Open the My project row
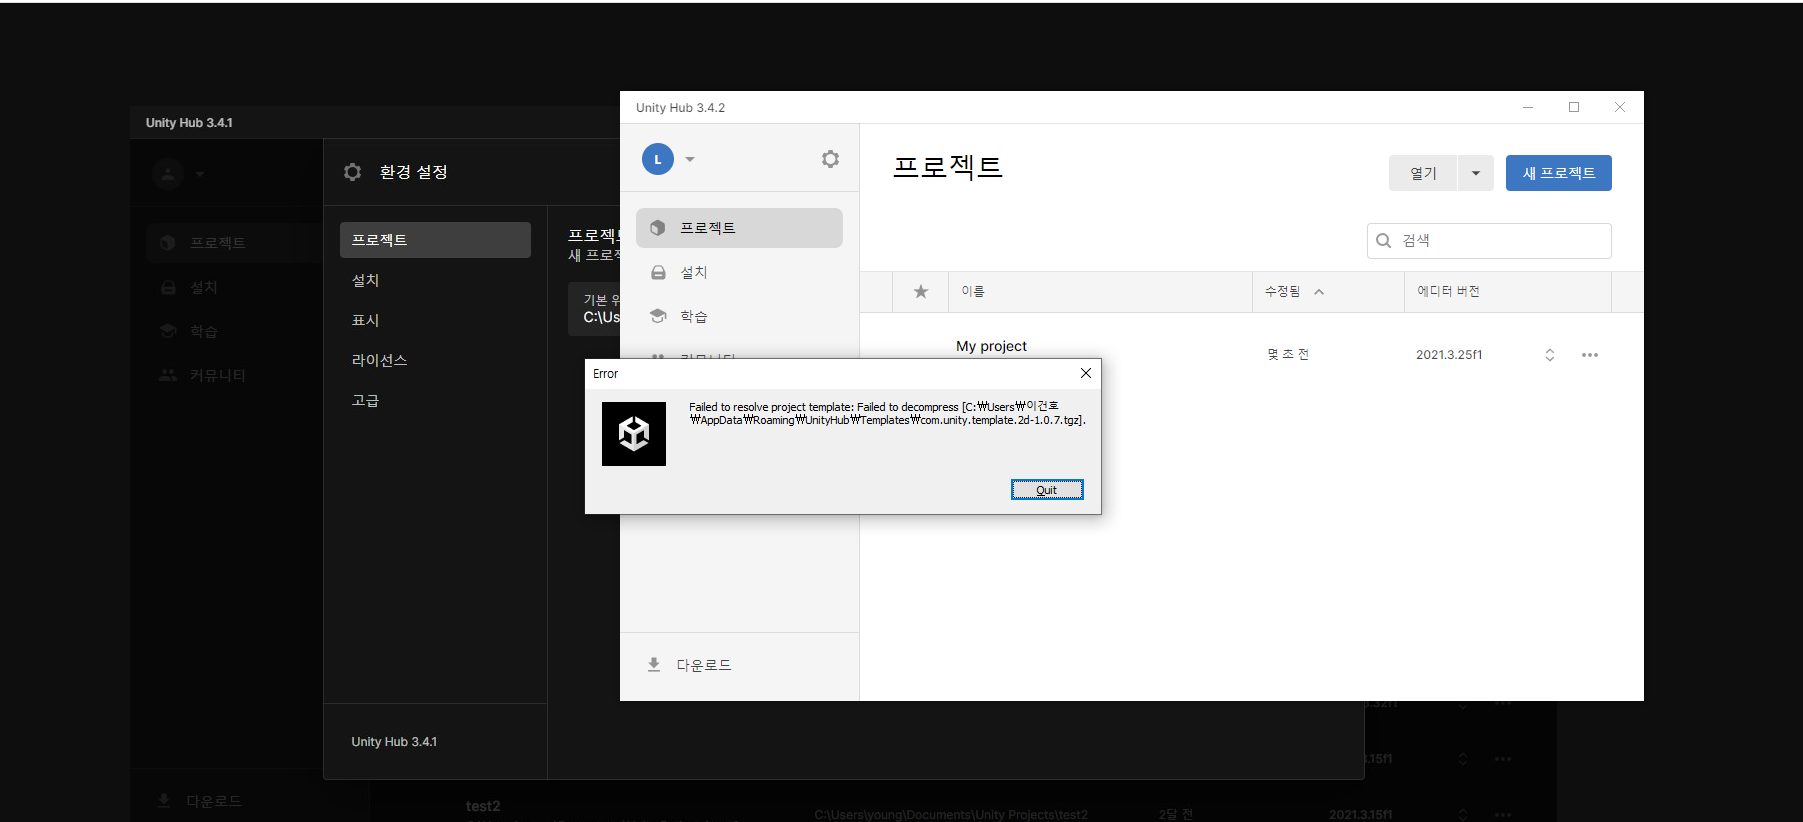 pos(1251,354)
